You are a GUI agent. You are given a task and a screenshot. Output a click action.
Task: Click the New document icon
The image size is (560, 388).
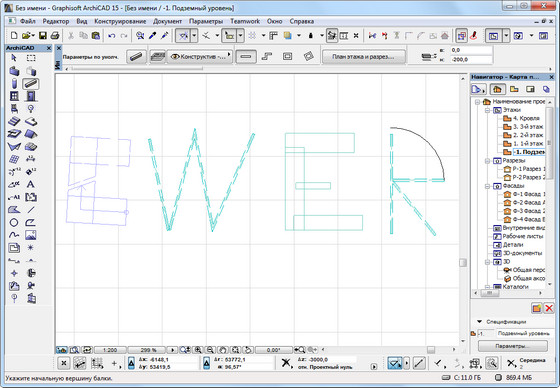point(14,35)
